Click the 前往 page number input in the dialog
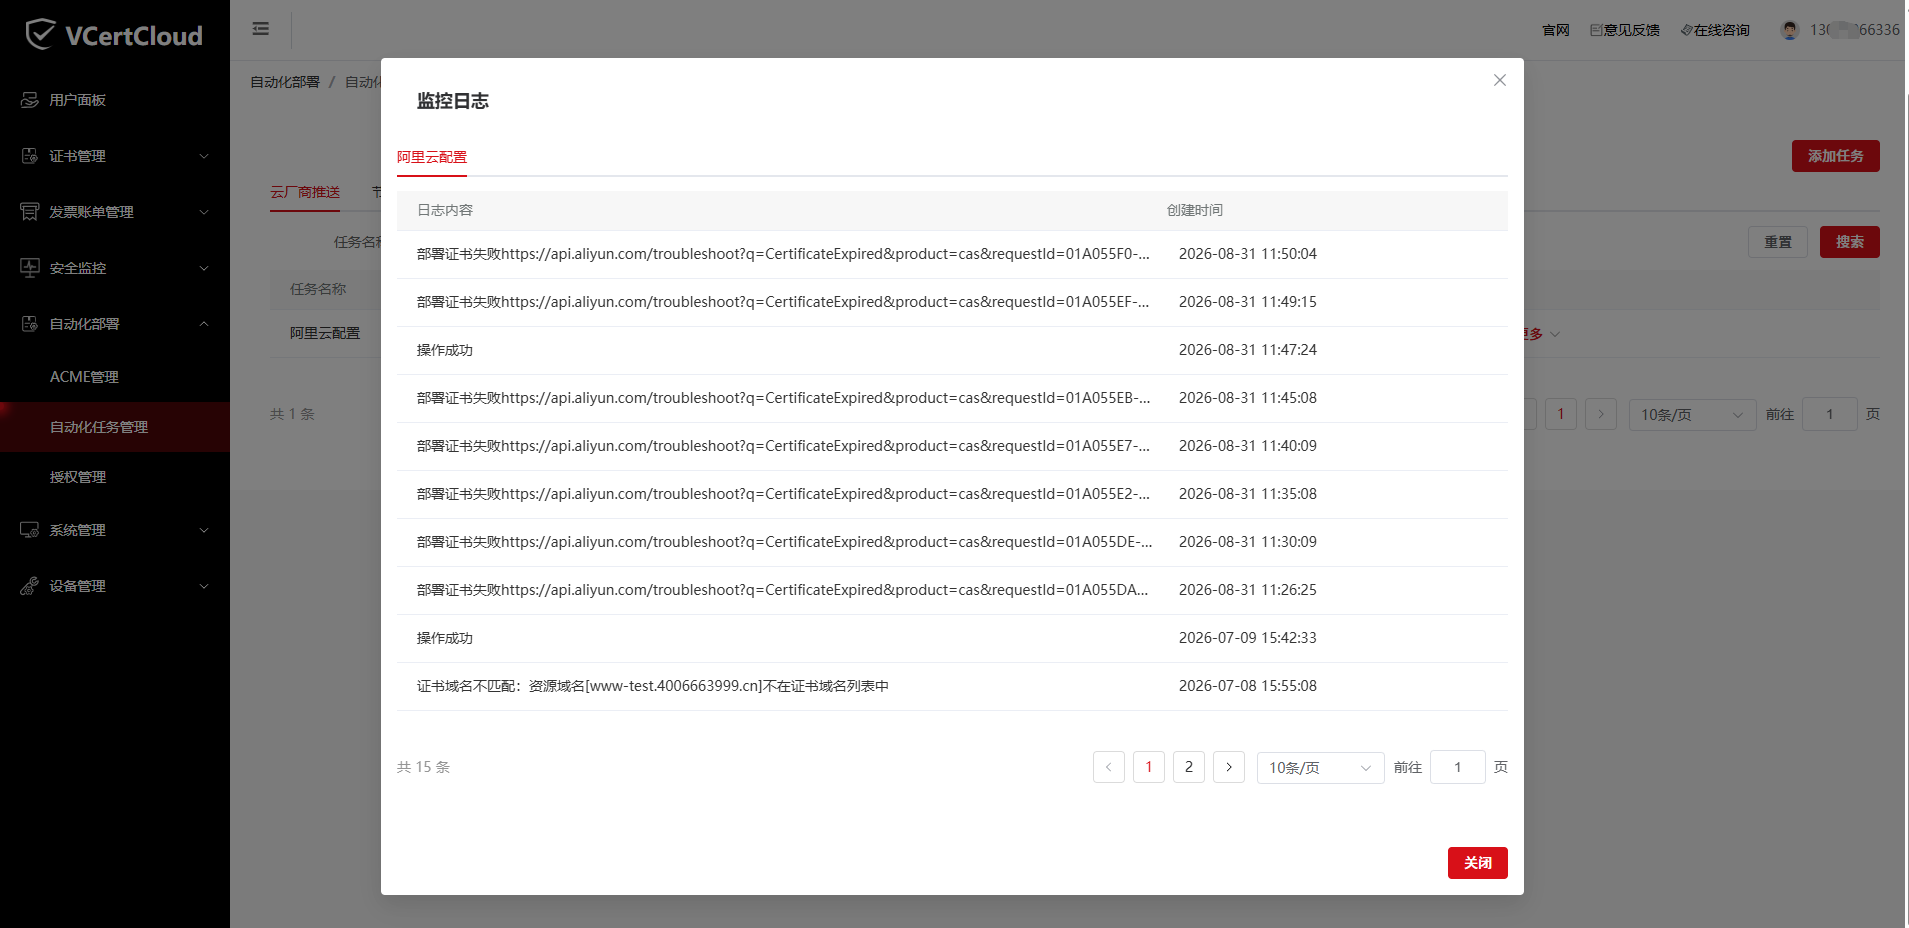1909x928 pixels. (x=1457, y=767)
